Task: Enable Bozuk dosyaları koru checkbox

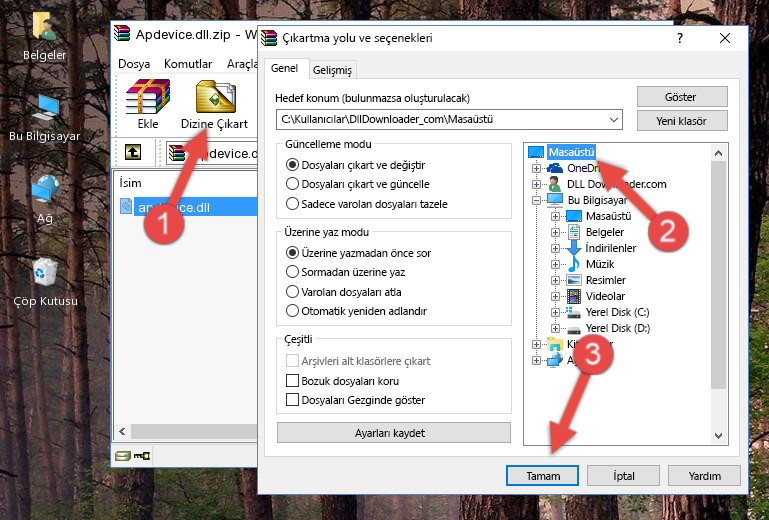Action: [x=292, y=381]
